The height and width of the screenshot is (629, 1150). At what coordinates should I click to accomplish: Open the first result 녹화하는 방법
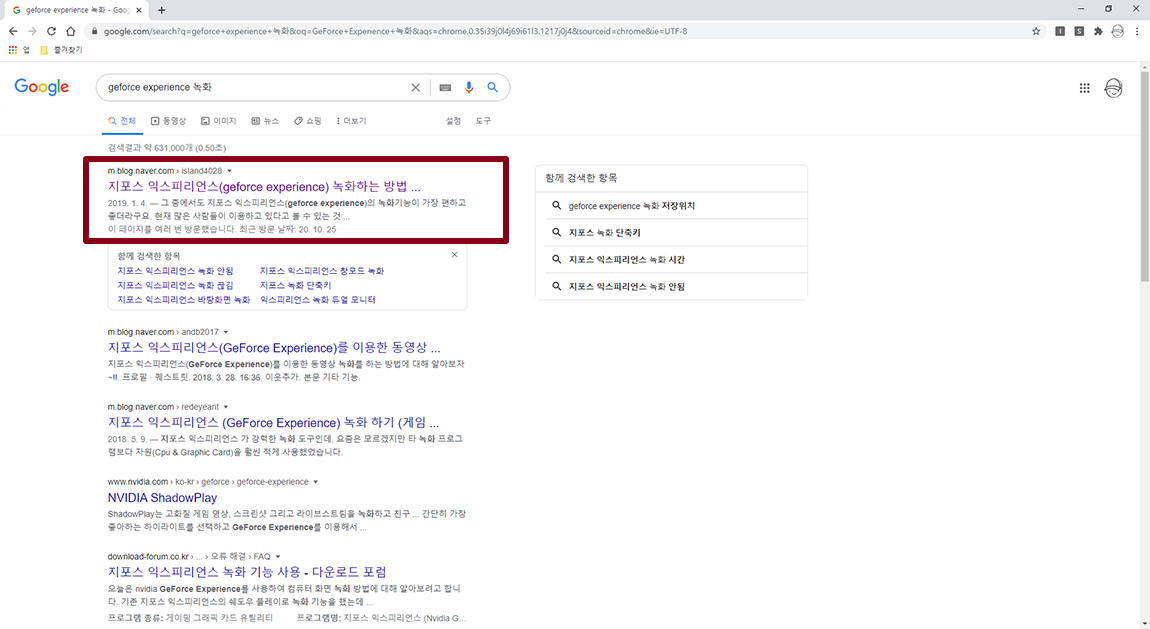(x=264, y=186)
